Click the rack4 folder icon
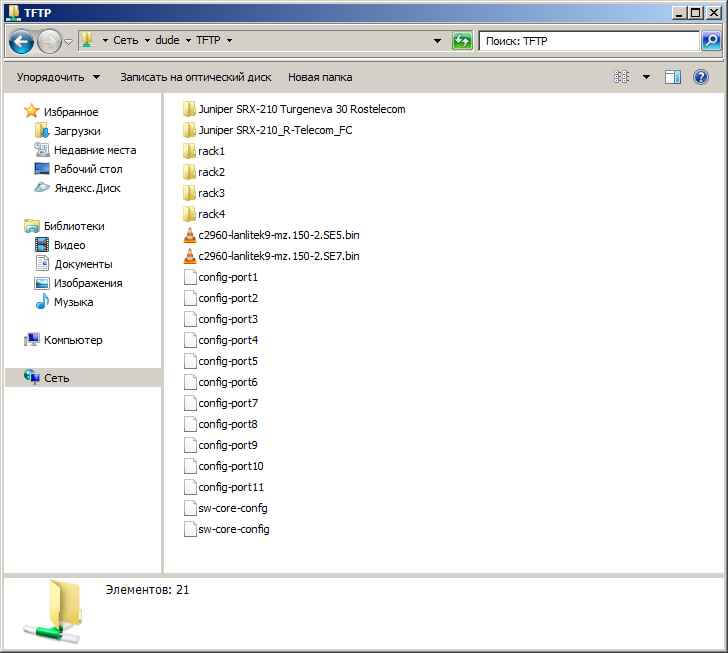Screen dimensions: 728x653 [189, 214]
